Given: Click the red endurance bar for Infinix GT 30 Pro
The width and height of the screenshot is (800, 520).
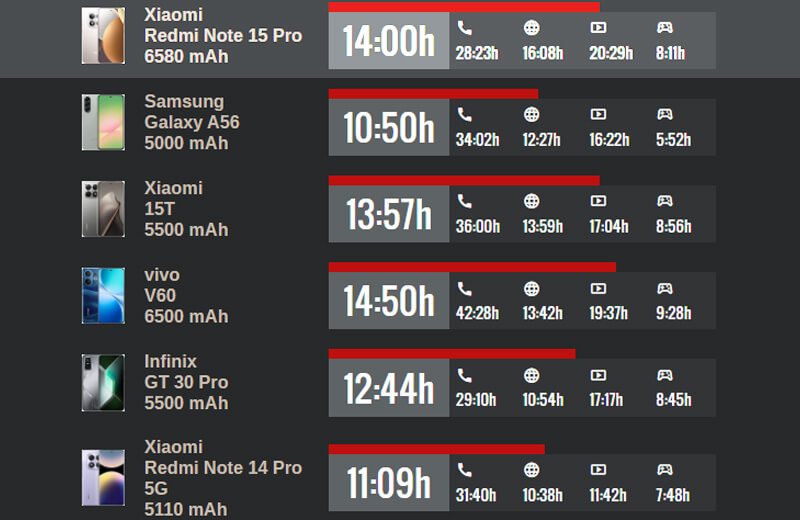Looking at the screenshot, I should point(452,354).
